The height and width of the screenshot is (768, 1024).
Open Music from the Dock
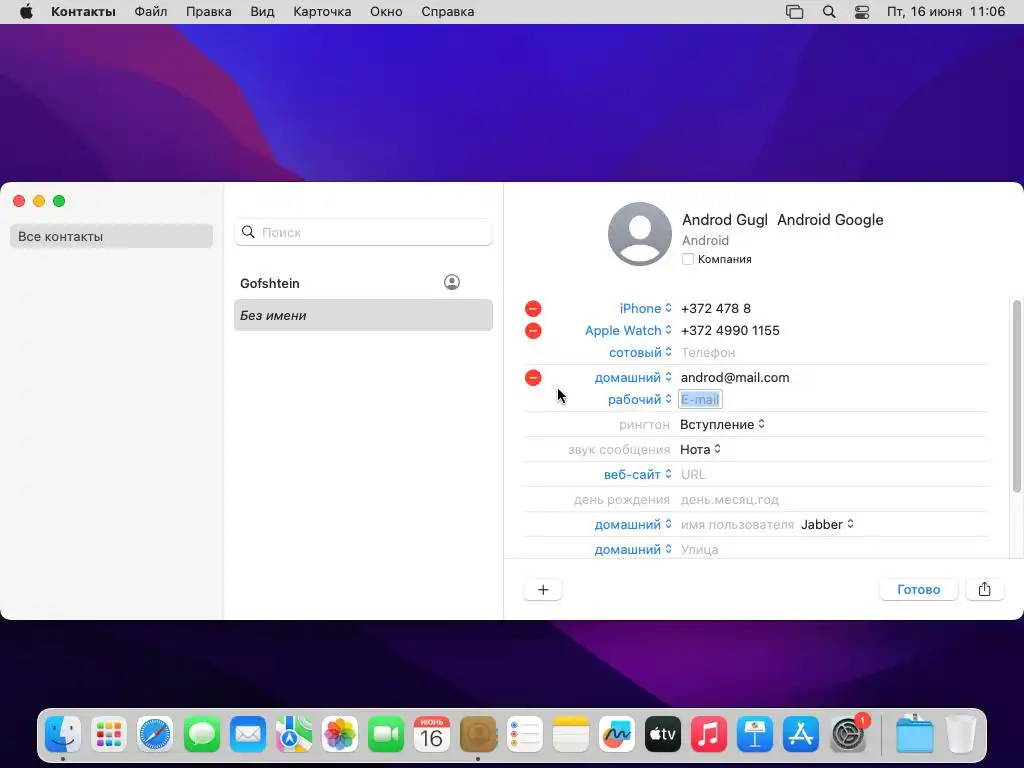point(709,734)
